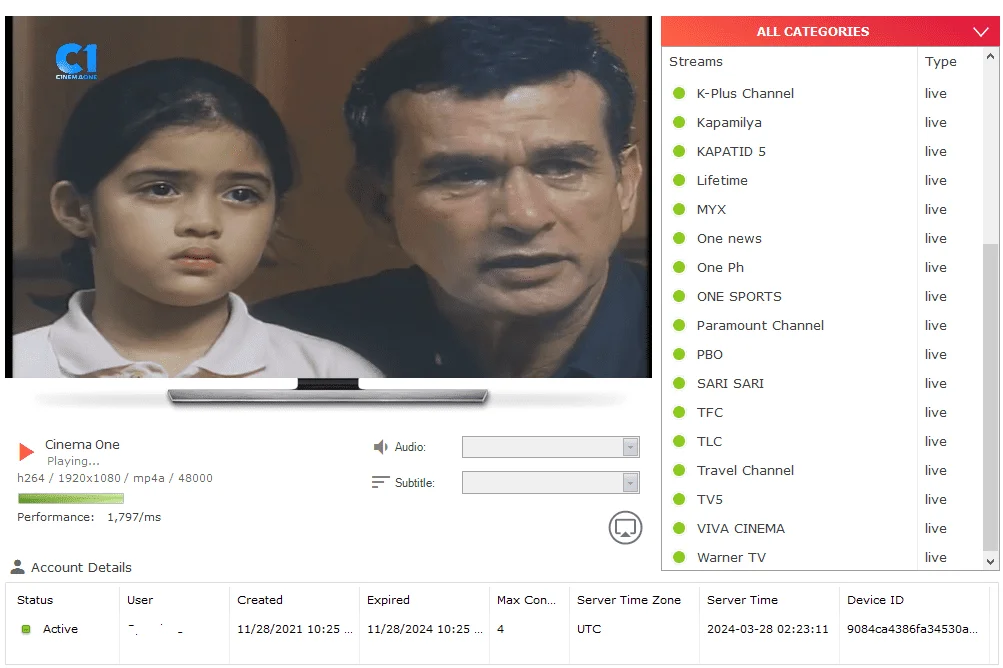This screenshot has width=1003, height=668.
Task: Click the stream list scrollbar thumb
Action: pyautogui.click(x=990, y=397)
